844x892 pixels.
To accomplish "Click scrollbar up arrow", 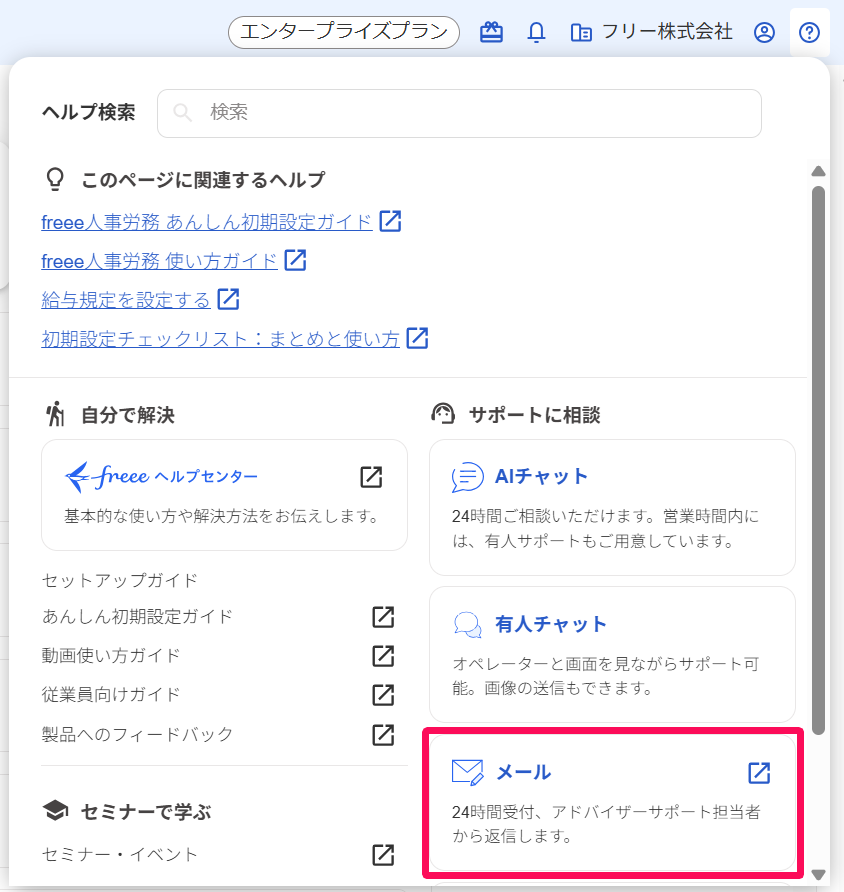I will (818, 171).
